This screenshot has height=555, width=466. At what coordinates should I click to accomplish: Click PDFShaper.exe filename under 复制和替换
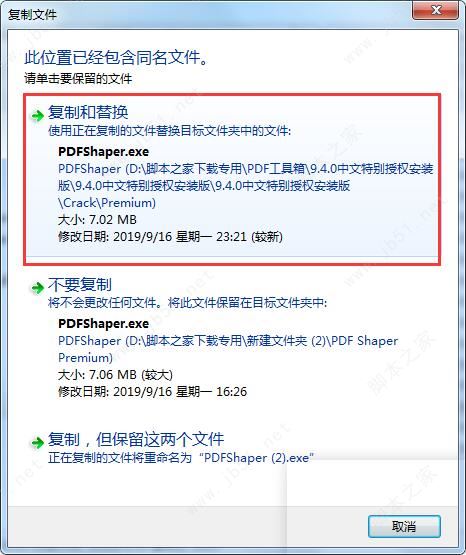point(104,151)
